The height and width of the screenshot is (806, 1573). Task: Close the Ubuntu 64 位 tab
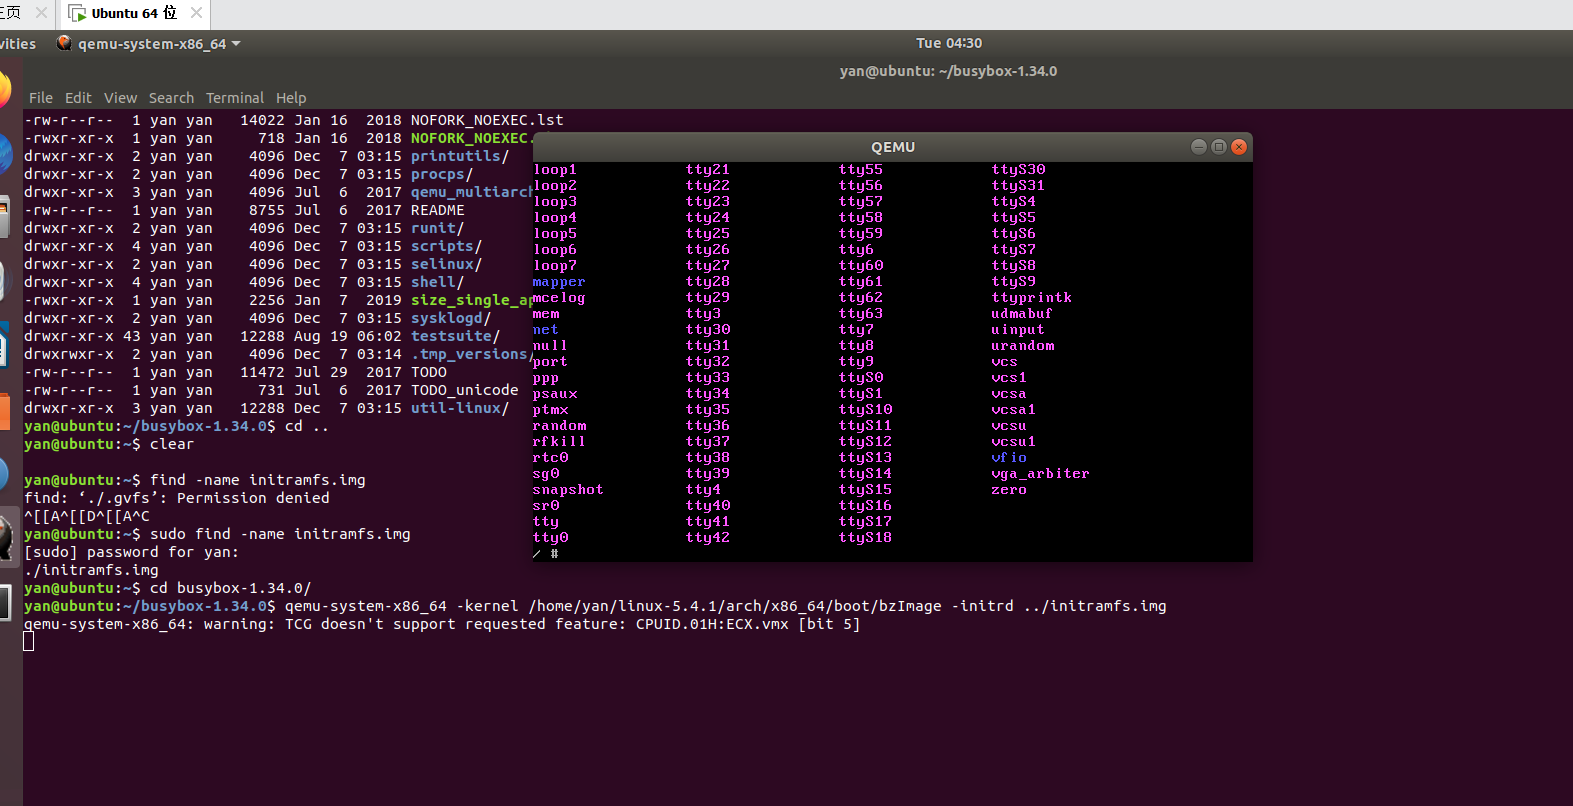tap(196, 13)
